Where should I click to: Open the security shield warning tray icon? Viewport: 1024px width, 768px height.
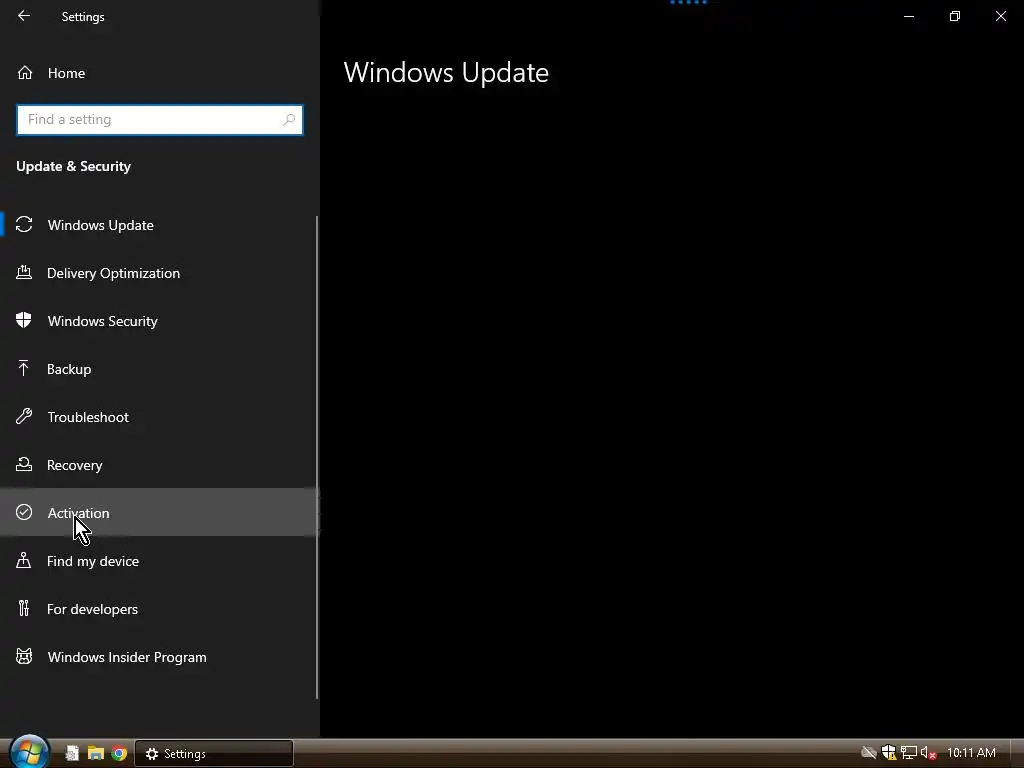(x=889, y=753)
